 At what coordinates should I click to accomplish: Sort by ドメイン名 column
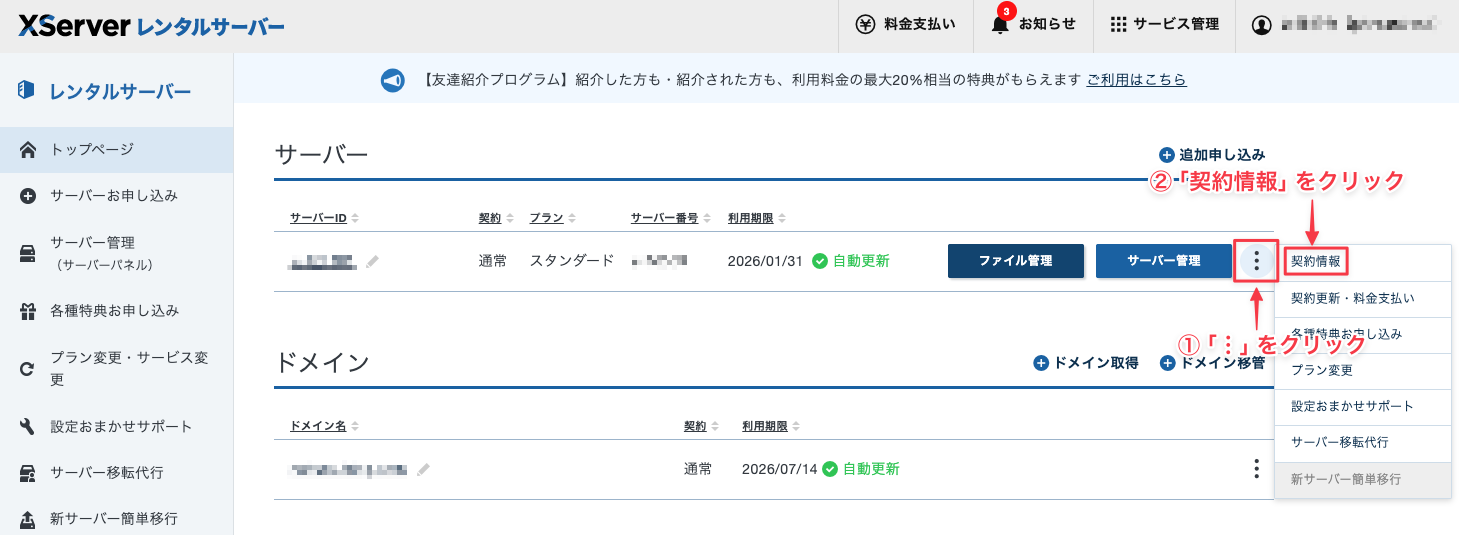[x=324, y=426]
